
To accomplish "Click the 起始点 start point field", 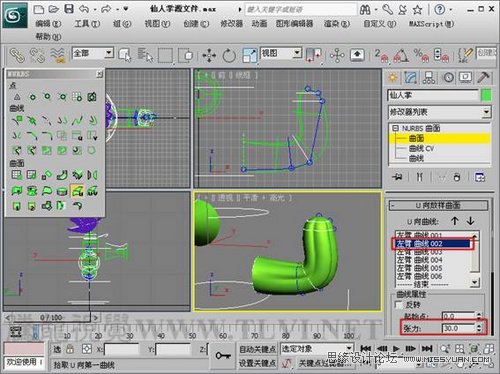I will tap(458, 316).
